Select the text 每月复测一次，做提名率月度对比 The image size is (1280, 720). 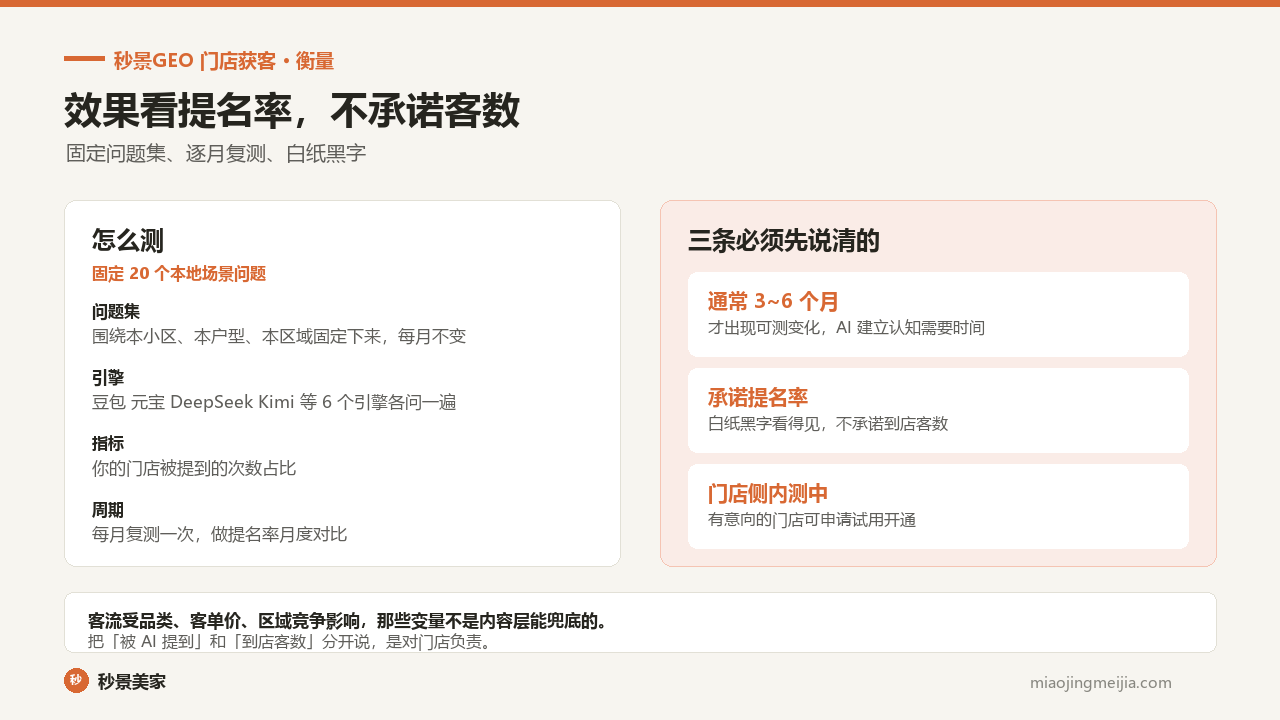tap(220, 534)
